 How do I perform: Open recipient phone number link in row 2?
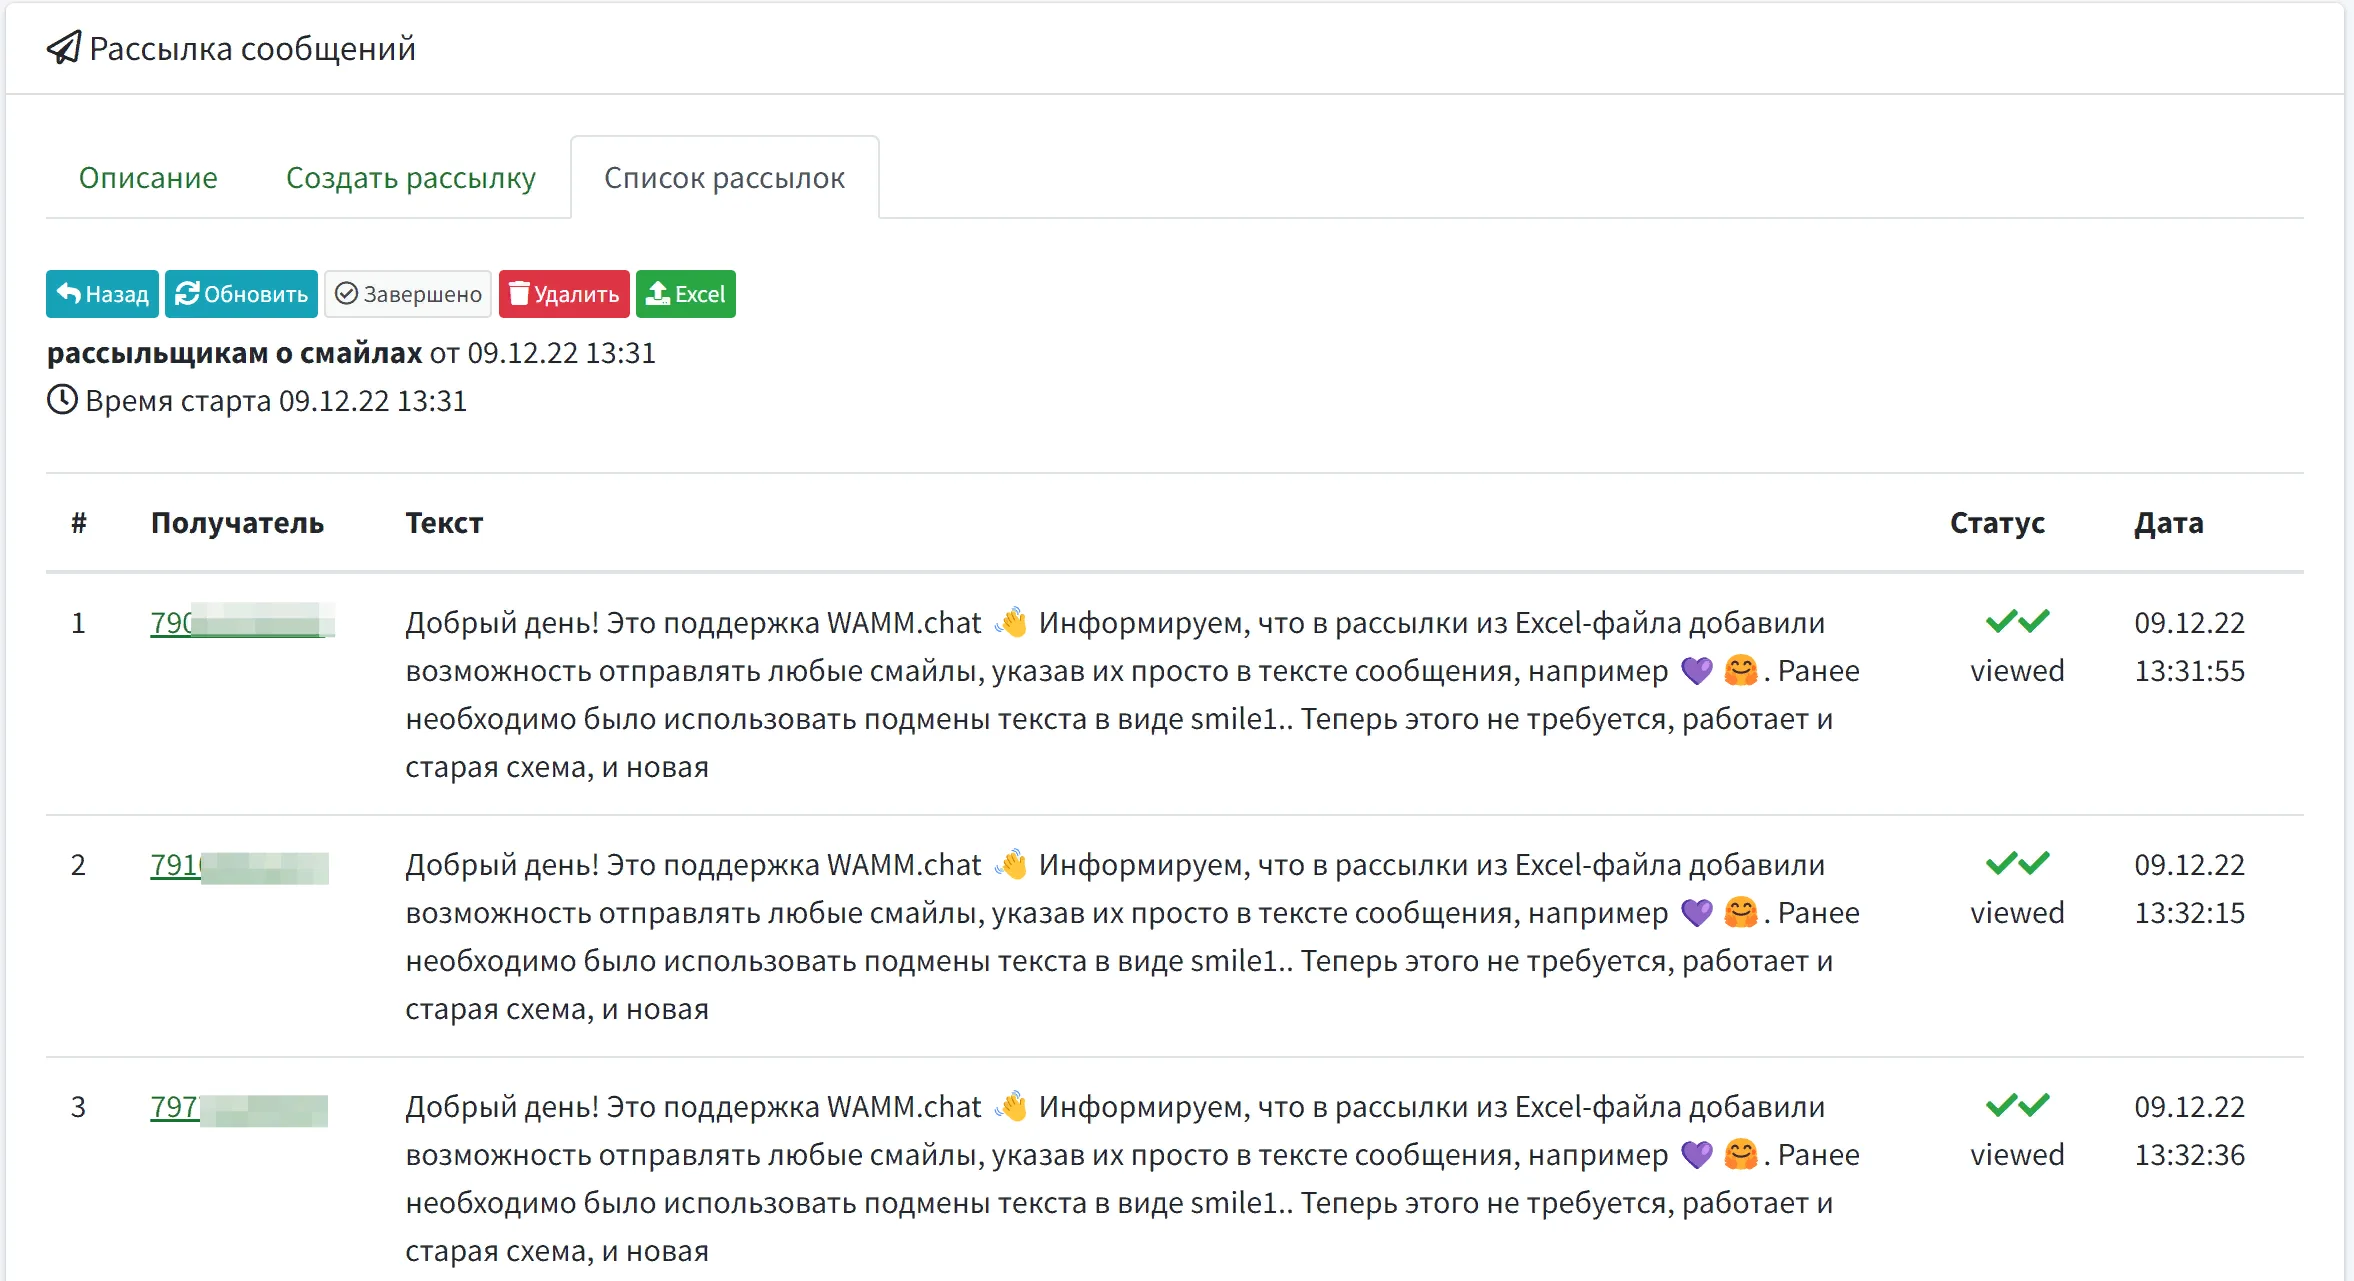click(x=240, y=864)
